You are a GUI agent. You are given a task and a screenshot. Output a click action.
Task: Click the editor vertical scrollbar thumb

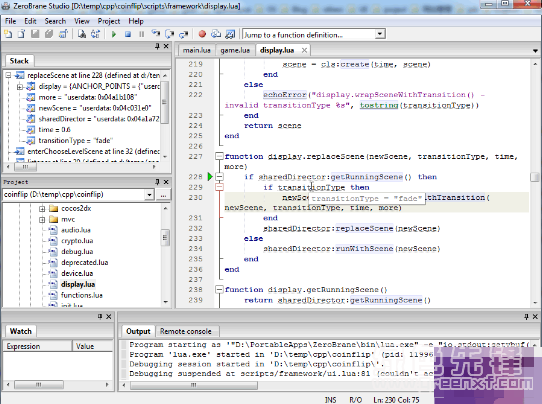pos(535,177)
